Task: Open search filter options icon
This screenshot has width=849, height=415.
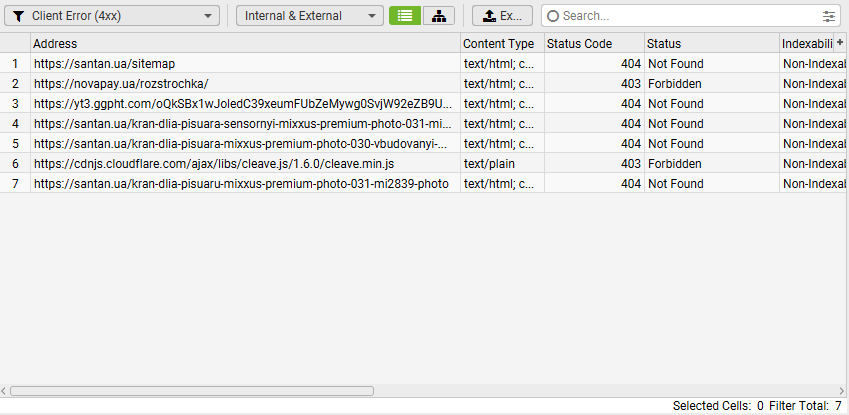Action: coord(828,16)
